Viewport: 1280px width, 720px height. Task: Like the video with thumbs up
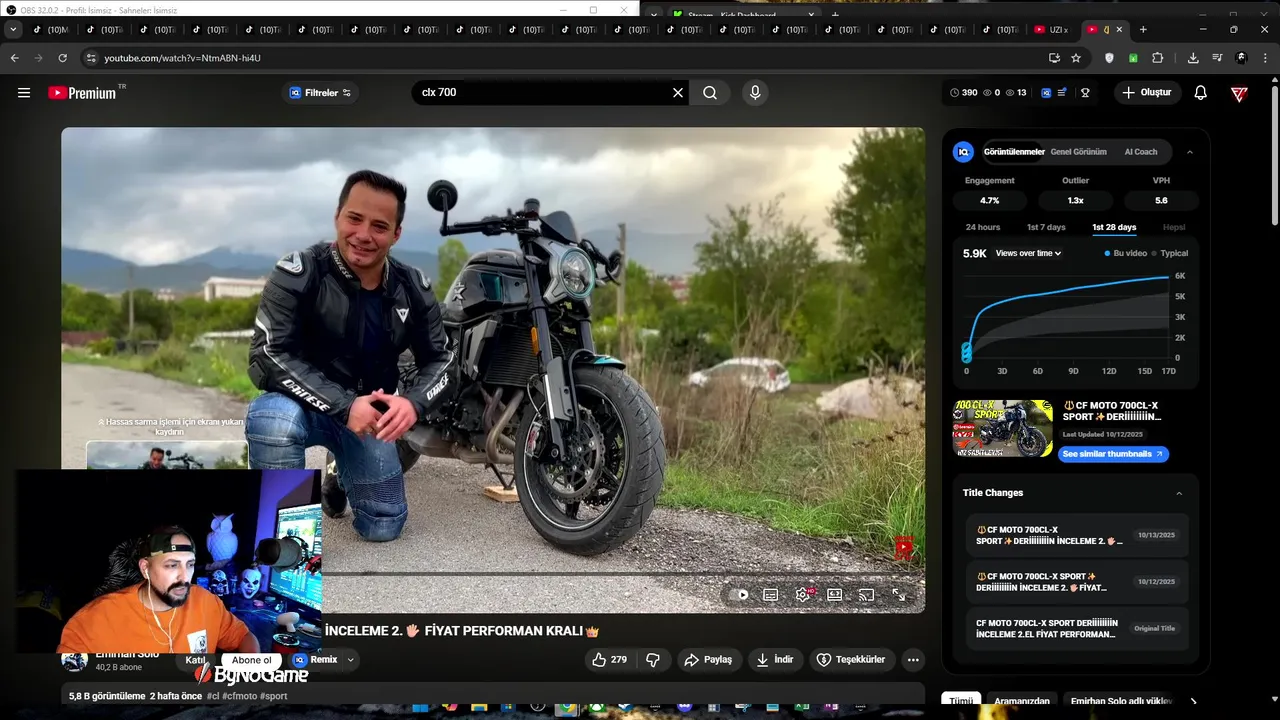(x=609, y=660)
